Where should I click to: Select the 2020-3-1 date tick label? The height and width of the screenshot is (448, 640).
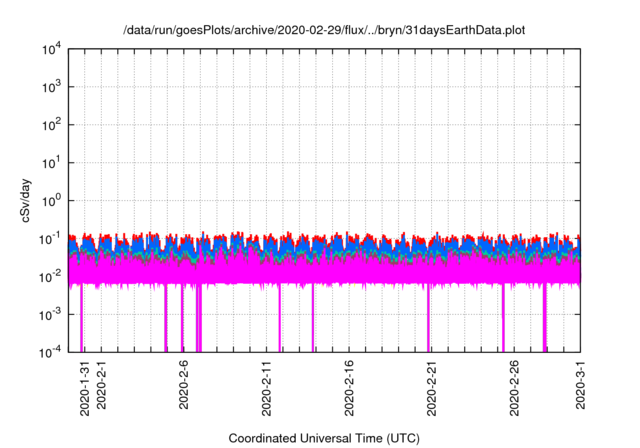coord(580,385)
